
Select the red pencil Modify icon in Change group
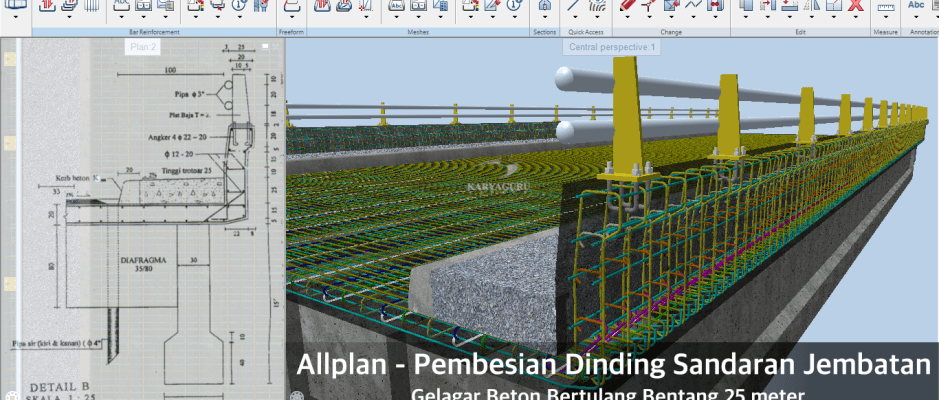pyautogui.click(x=628, y=5)
